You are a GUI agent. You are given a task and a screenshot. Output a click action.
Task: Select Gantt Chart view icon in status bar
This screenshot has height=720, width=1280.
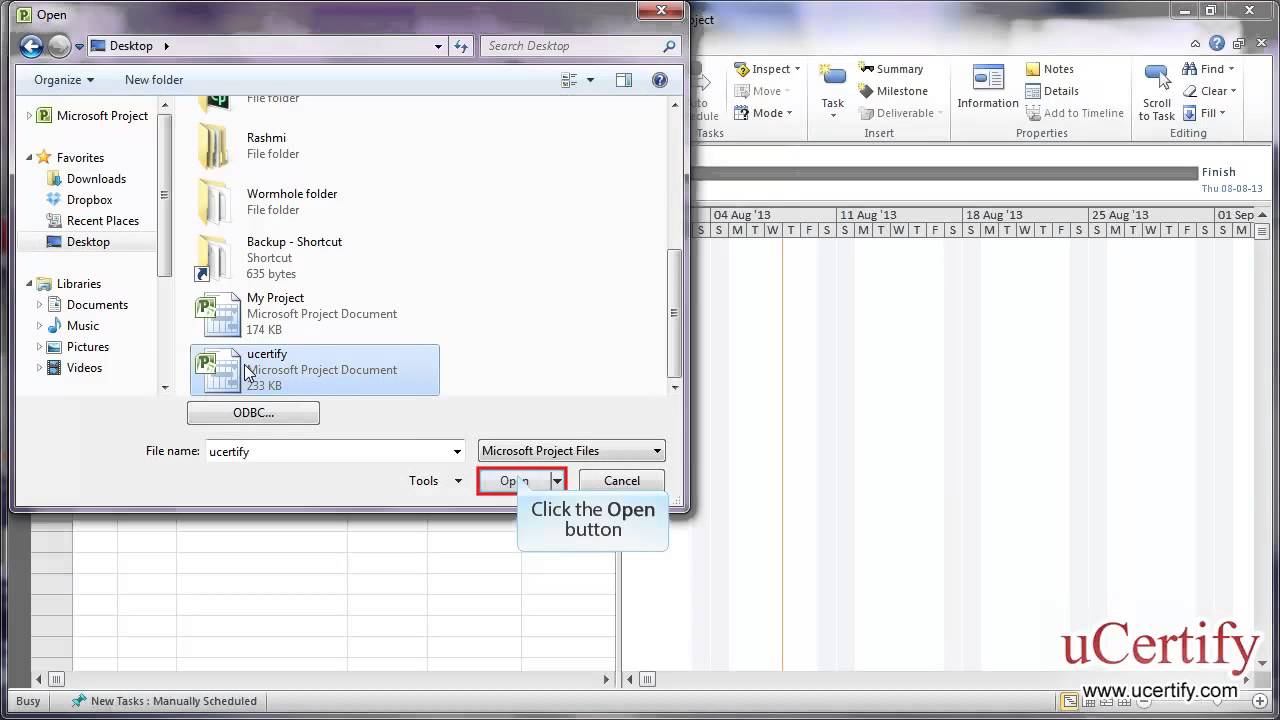(x=1070, y=701)
